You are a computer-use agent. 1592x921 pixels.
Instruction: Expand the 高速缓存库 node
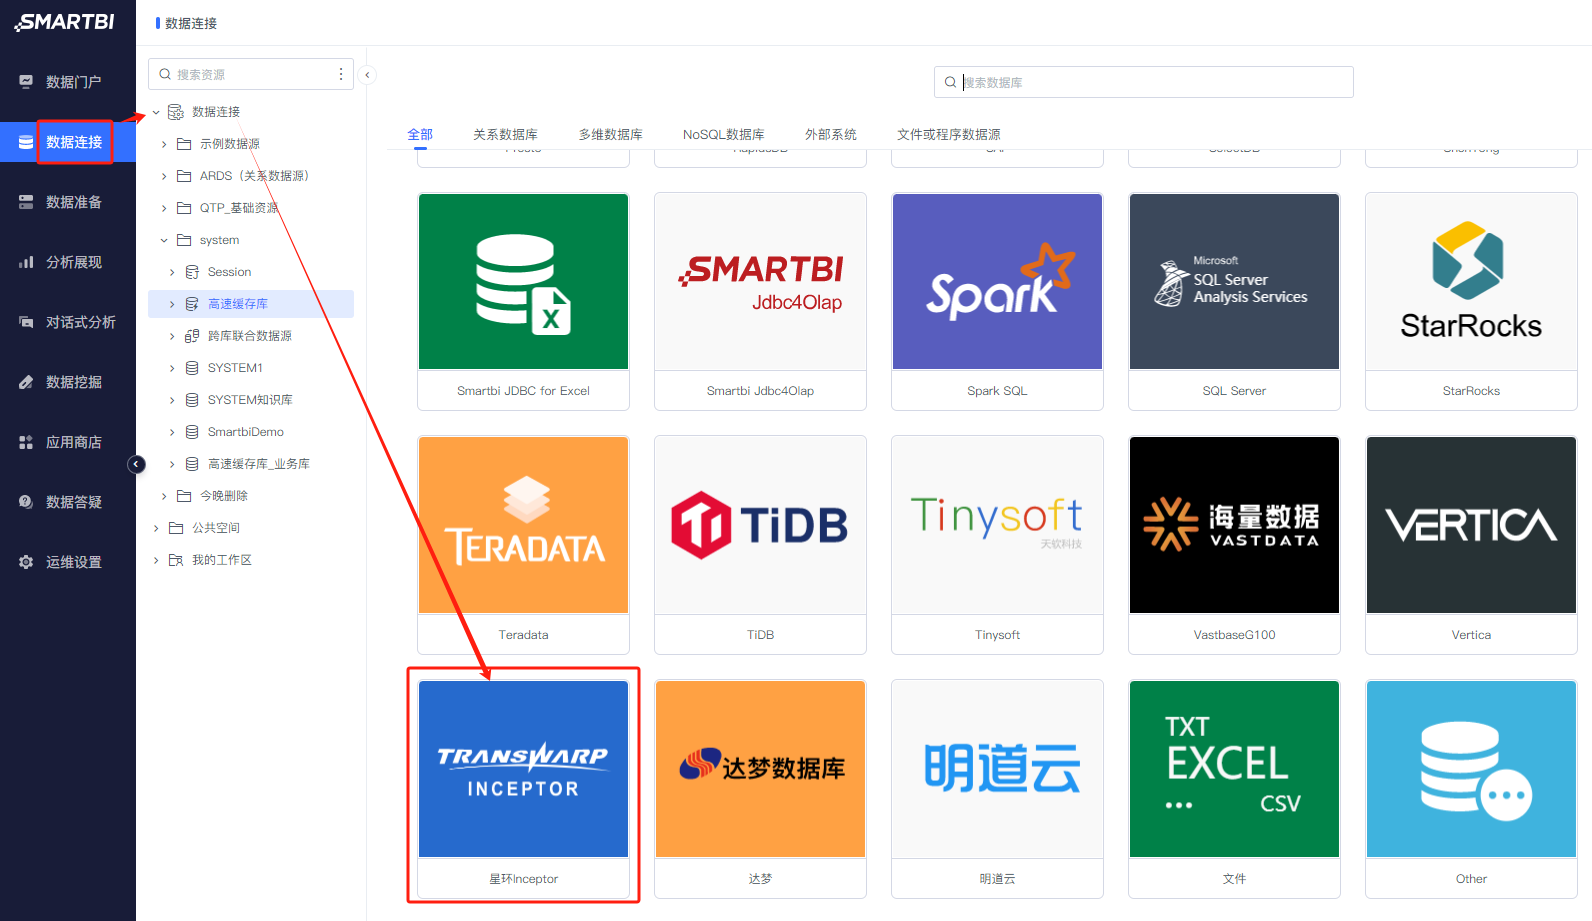[x=172, y=304]
